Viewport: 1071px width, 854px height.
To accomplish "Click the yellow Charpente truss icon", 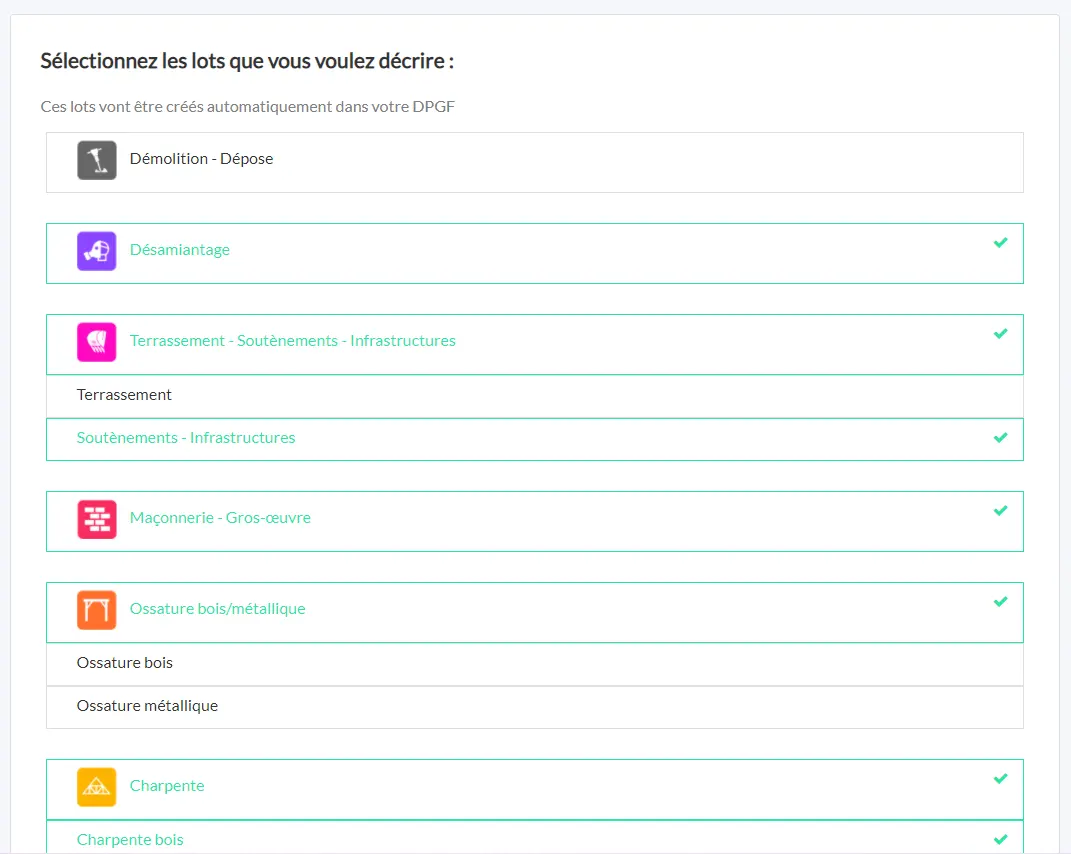I will (96, 787).
